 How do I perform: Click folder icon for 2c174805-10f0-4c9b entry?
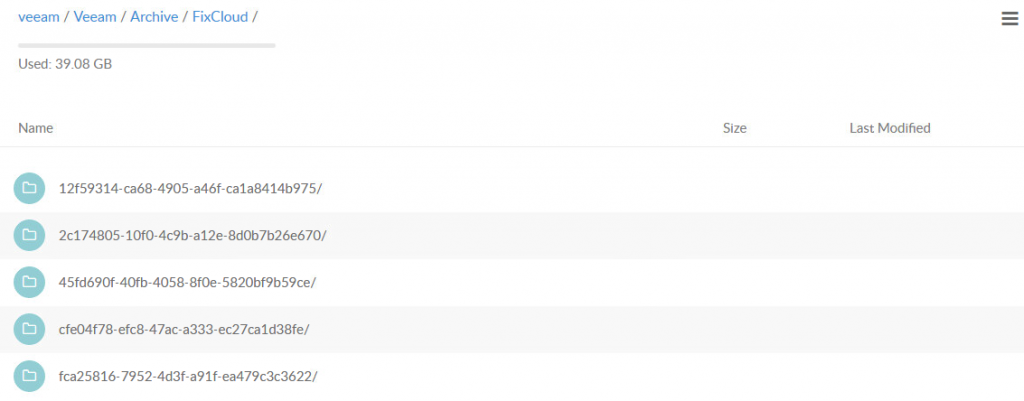click(29, 235)
